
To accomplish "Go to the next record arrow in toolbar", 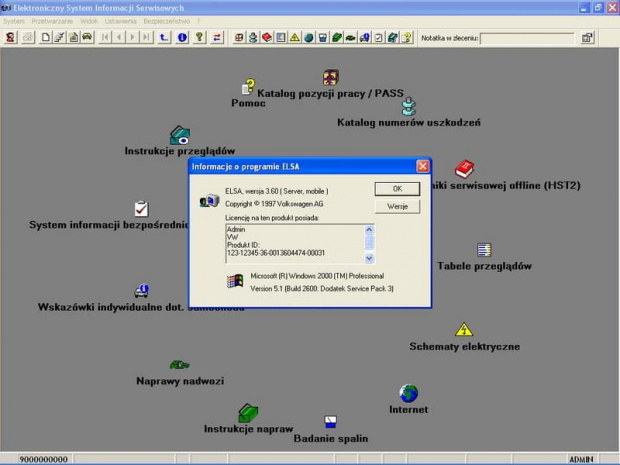I will pyautogui.click(x=132, y=38).
